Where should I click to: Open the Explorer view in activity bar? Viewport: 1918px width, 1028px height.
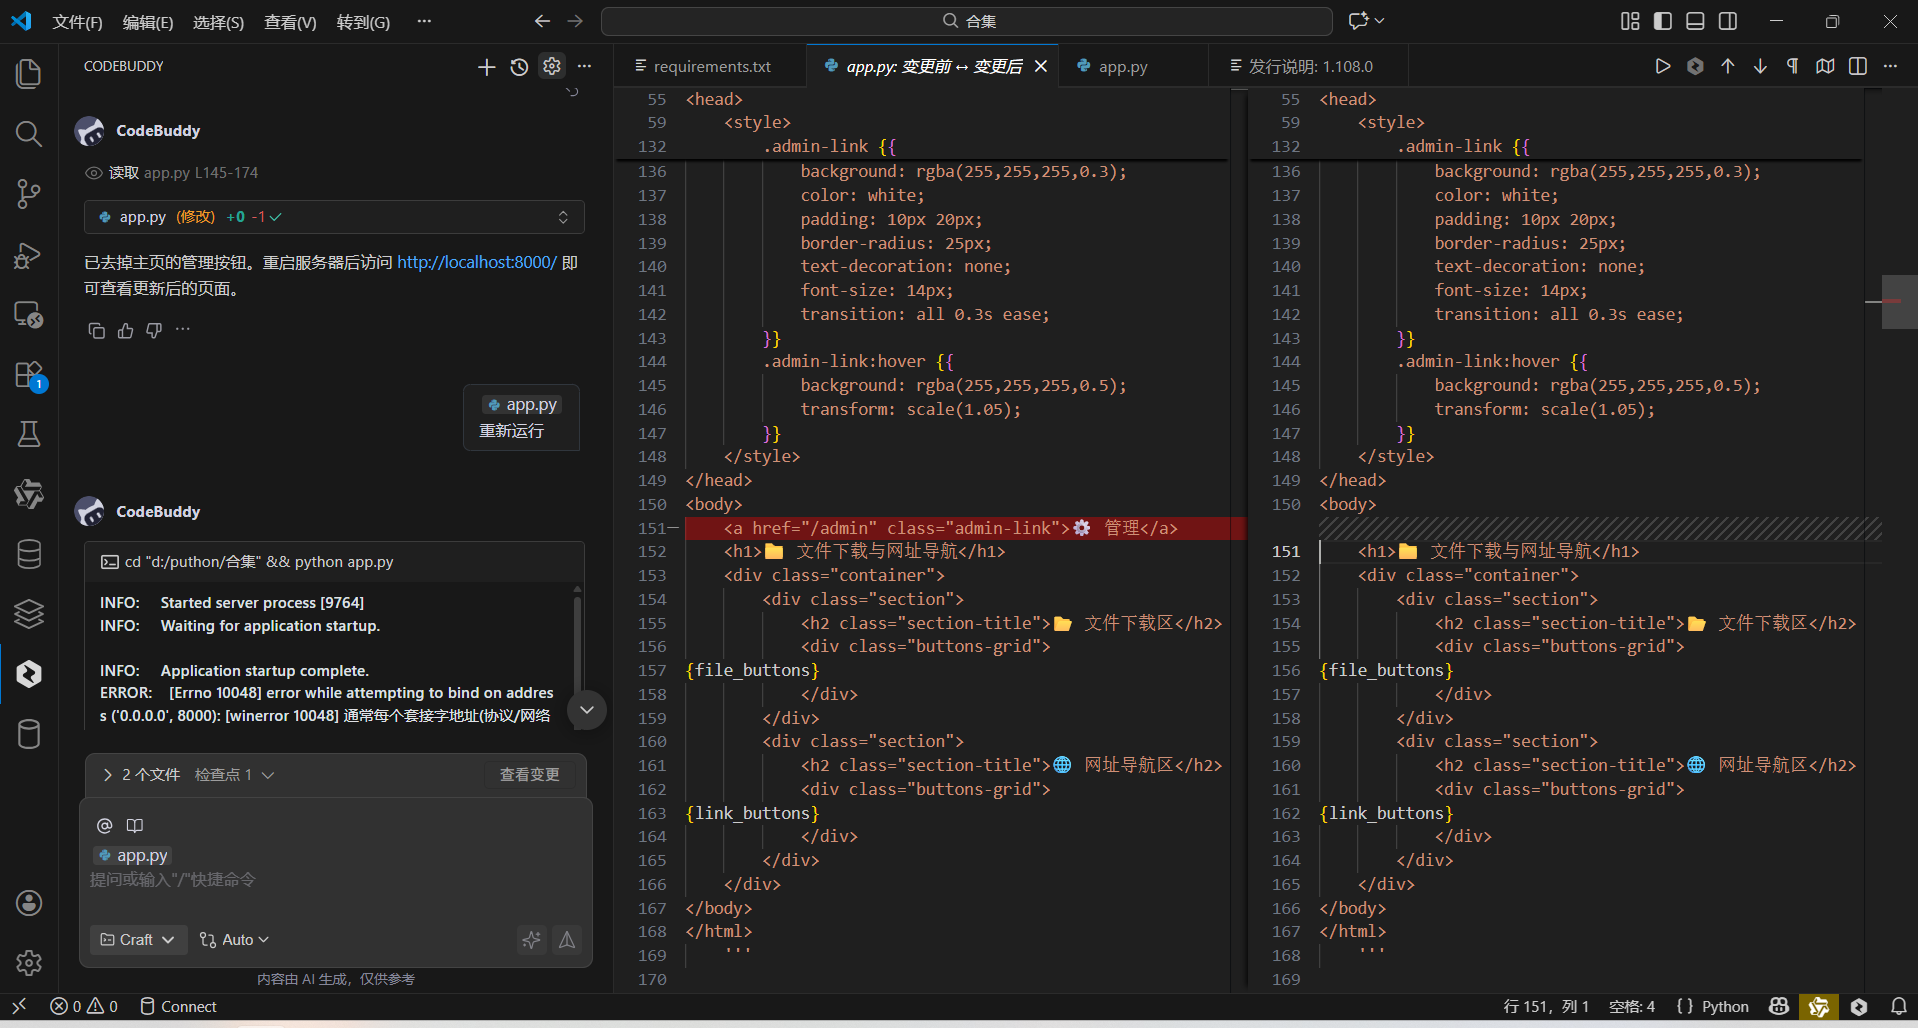[28, 73]
